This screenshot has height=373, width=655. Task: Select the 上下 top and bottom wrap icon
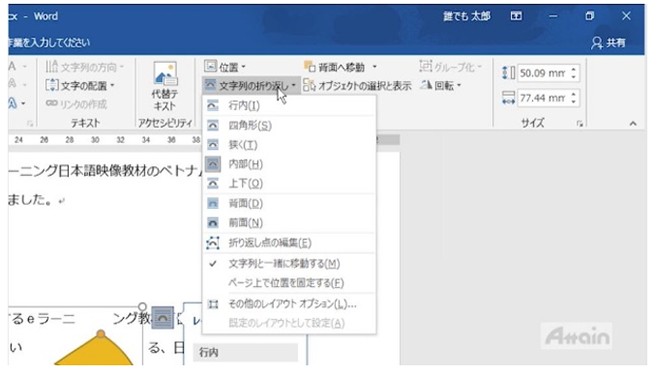click(x=213, y=183)
